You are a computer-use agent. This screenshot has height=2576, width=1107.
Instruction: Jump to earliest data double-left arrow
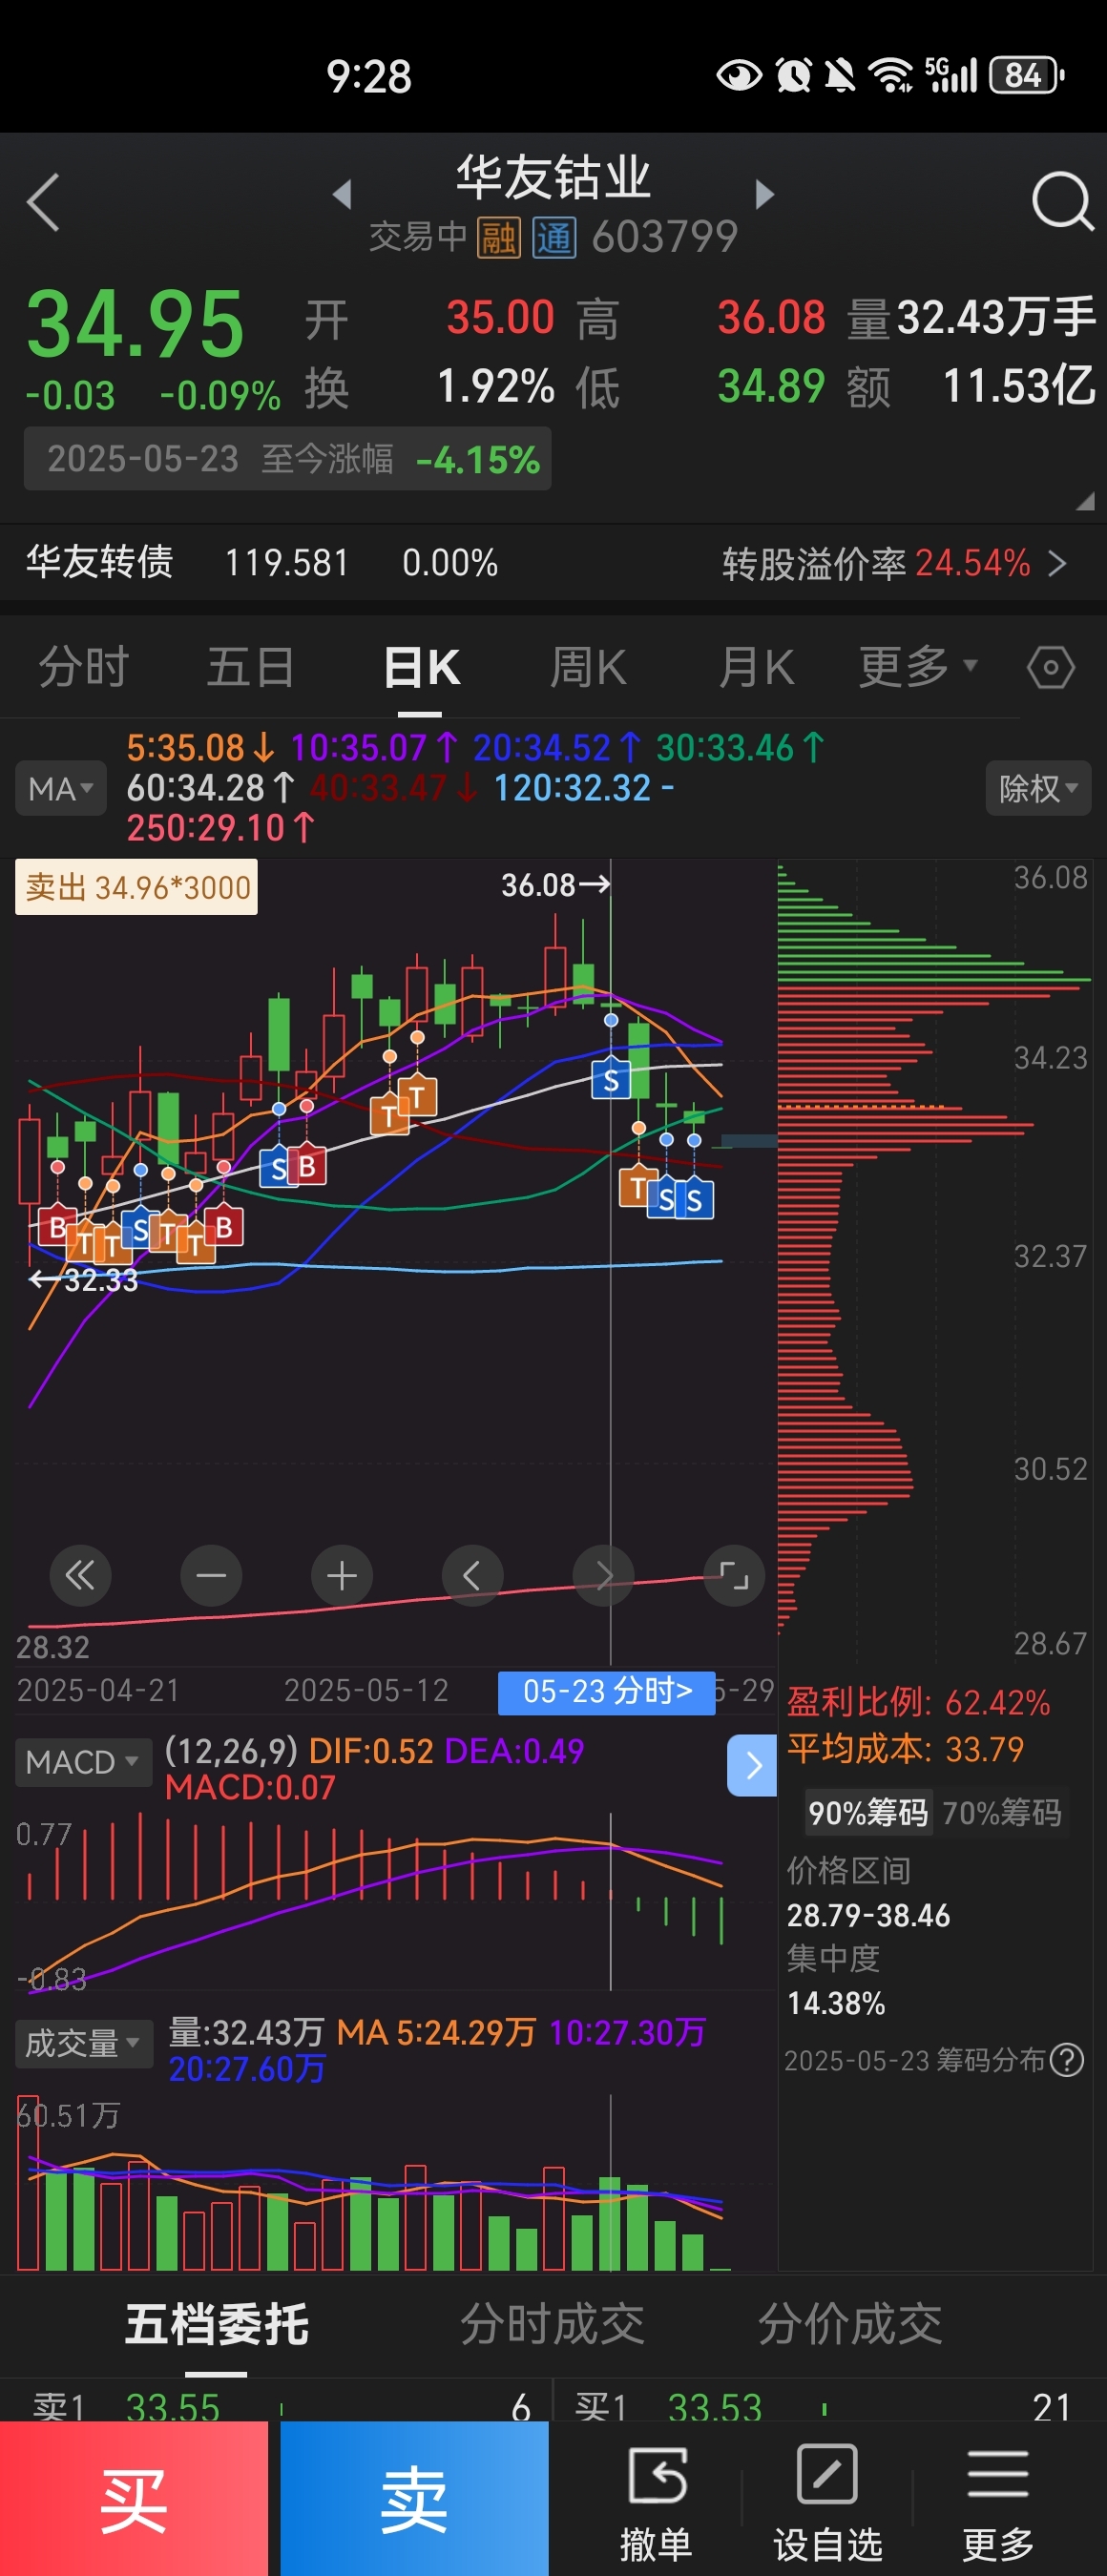click(80, 1576)
